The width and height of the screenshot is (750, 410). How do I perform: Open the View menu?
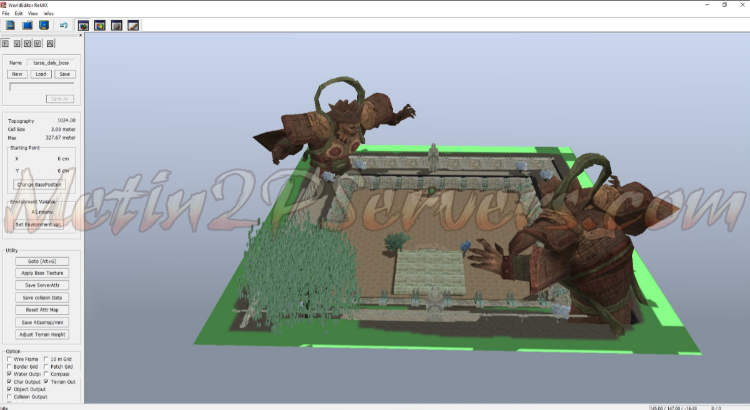click(33, 13)
